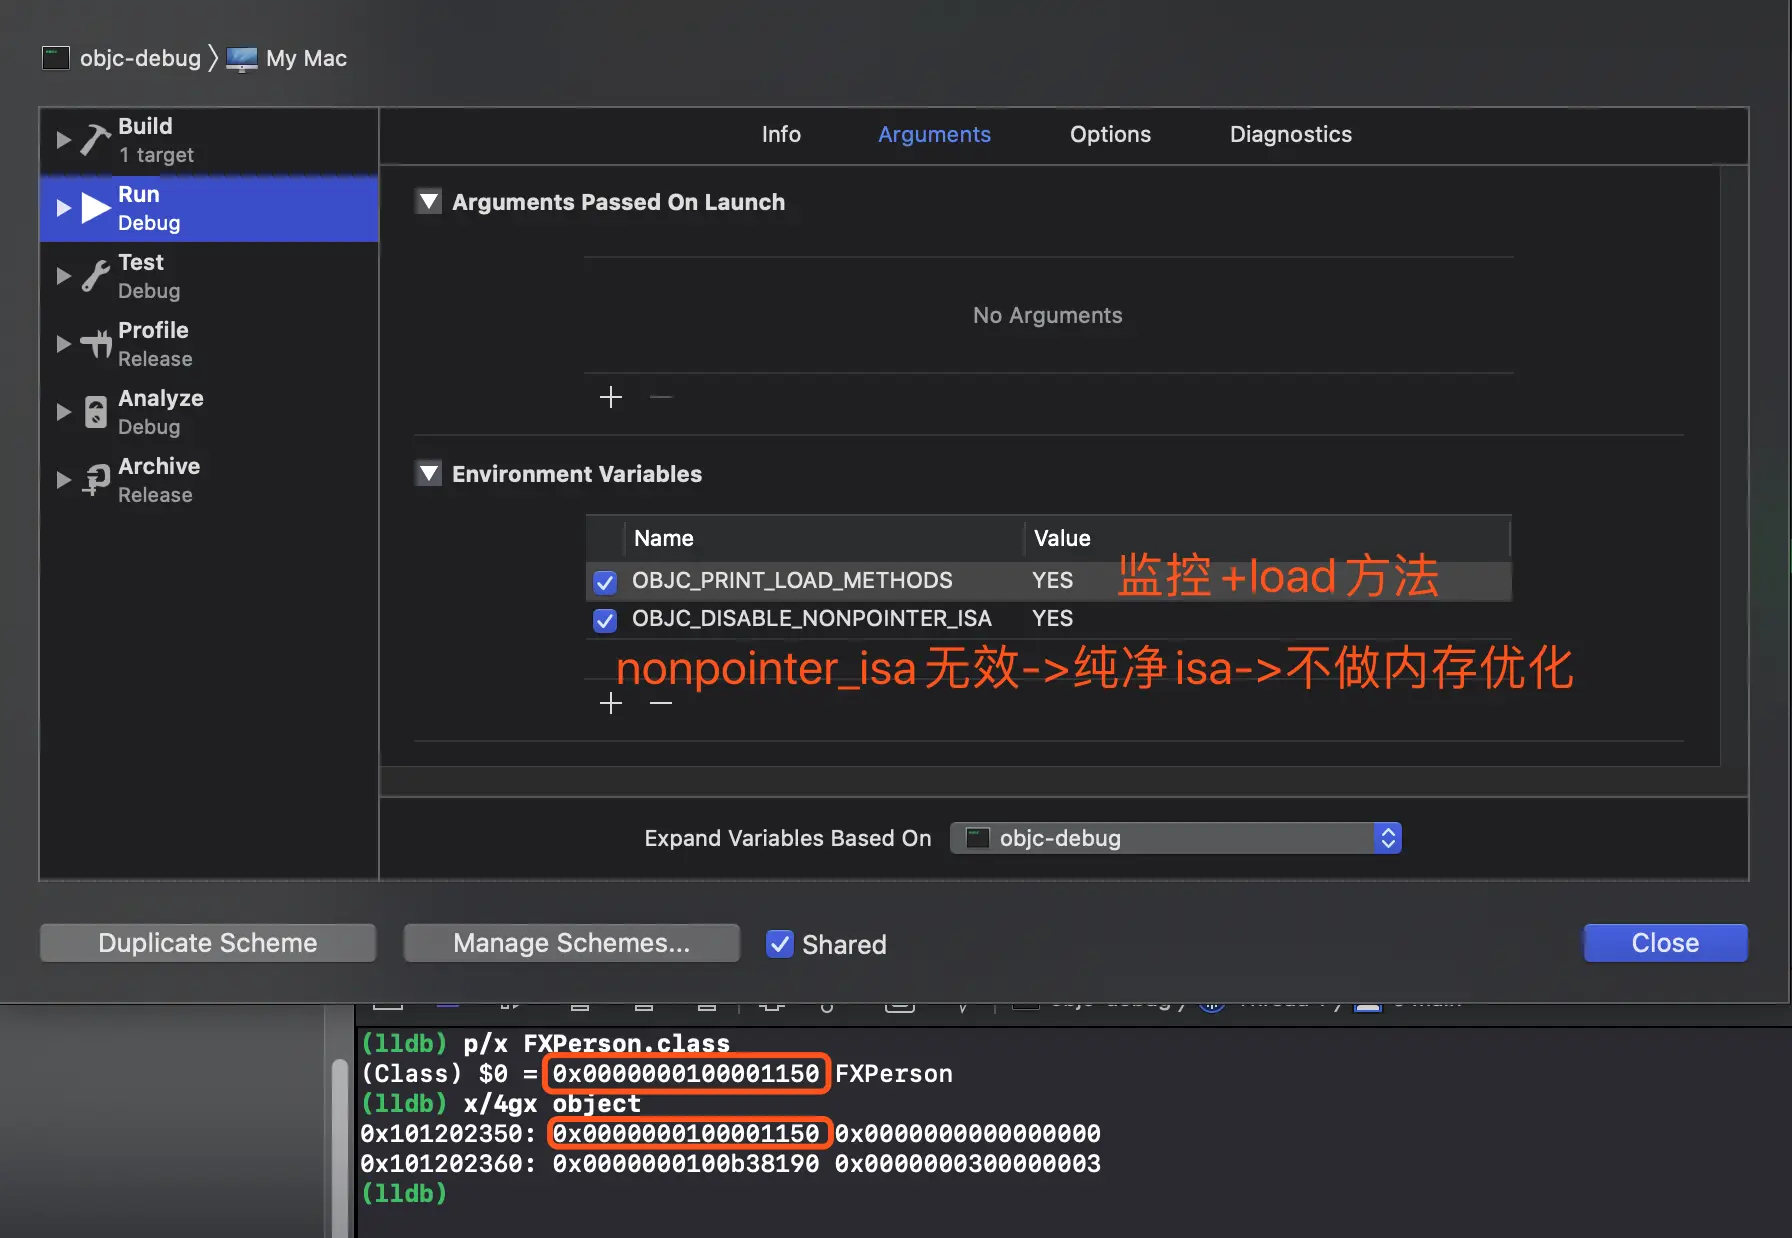Open Expand Variables Based On dropdown
This screenshot has height=1238, width=1792.
pyautogui.click(x=1176, y=838)
